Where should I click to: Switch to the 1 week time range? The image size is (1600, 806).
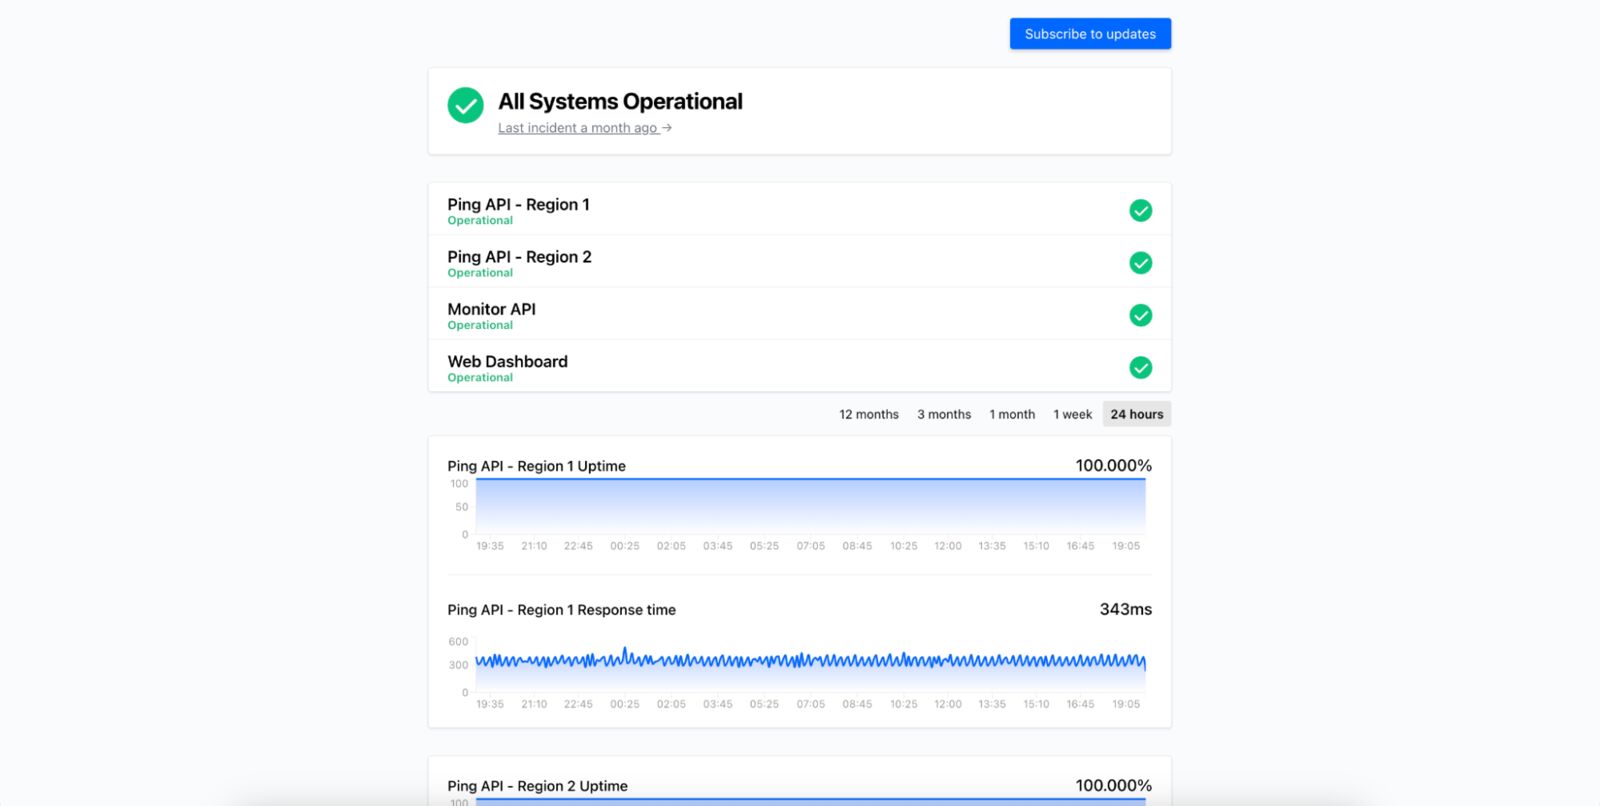tap(1072, 414)
